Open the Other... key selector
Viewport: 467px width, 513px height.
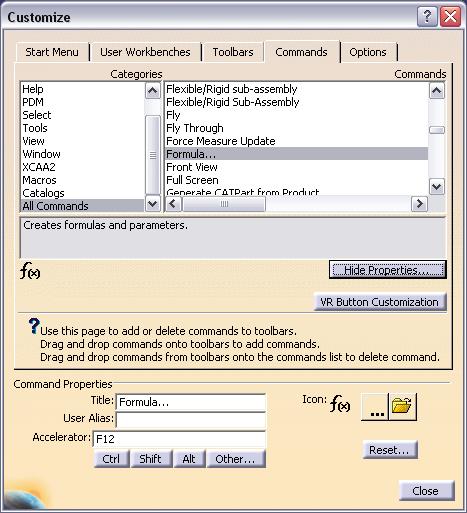[x=236, y=459]
